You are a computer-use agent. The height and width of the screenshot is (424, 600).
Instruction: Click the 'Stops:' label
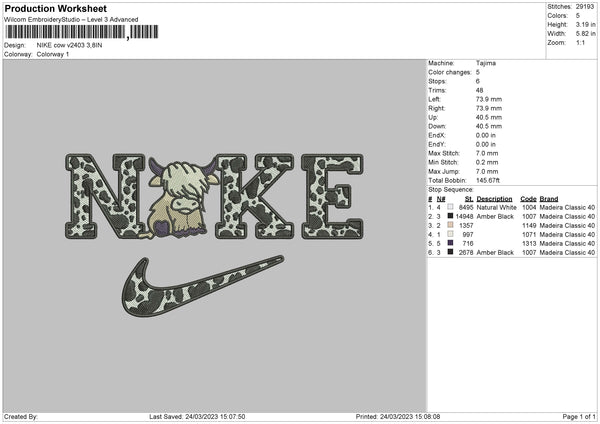coord(437,81)
